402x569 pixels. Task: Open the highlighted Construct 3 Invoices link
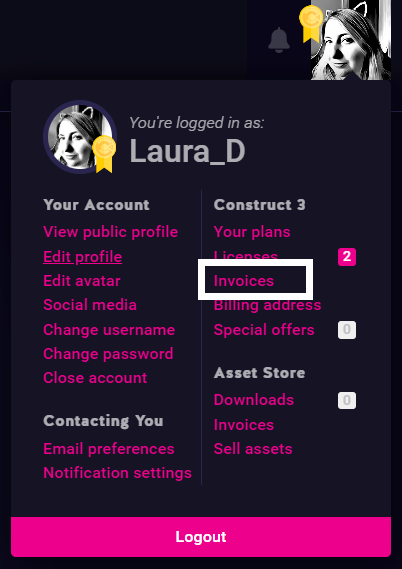(x=244, y=281)
